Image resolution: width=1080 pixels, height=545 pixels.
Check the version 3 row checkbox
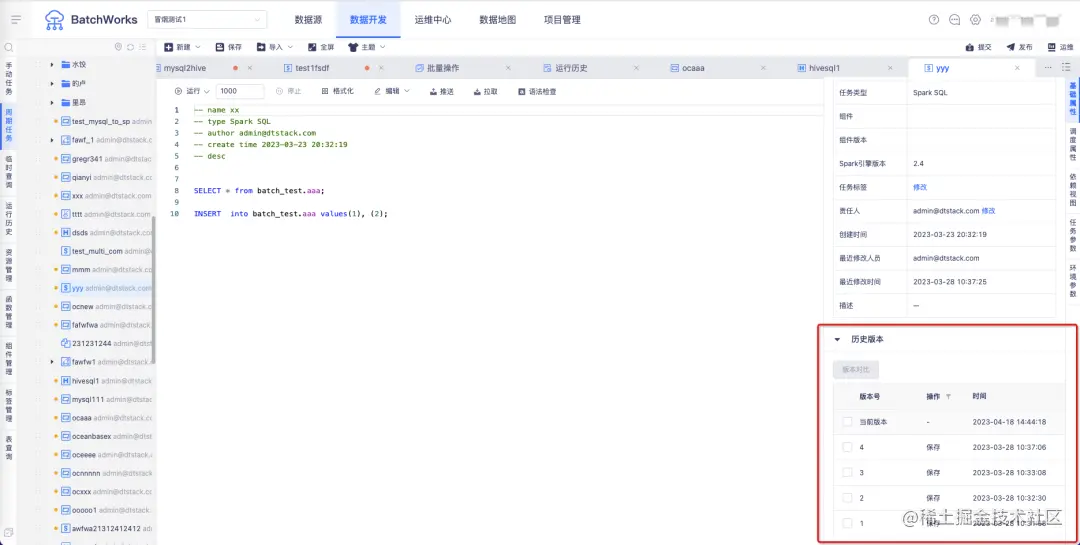click(x=847, y=473)
